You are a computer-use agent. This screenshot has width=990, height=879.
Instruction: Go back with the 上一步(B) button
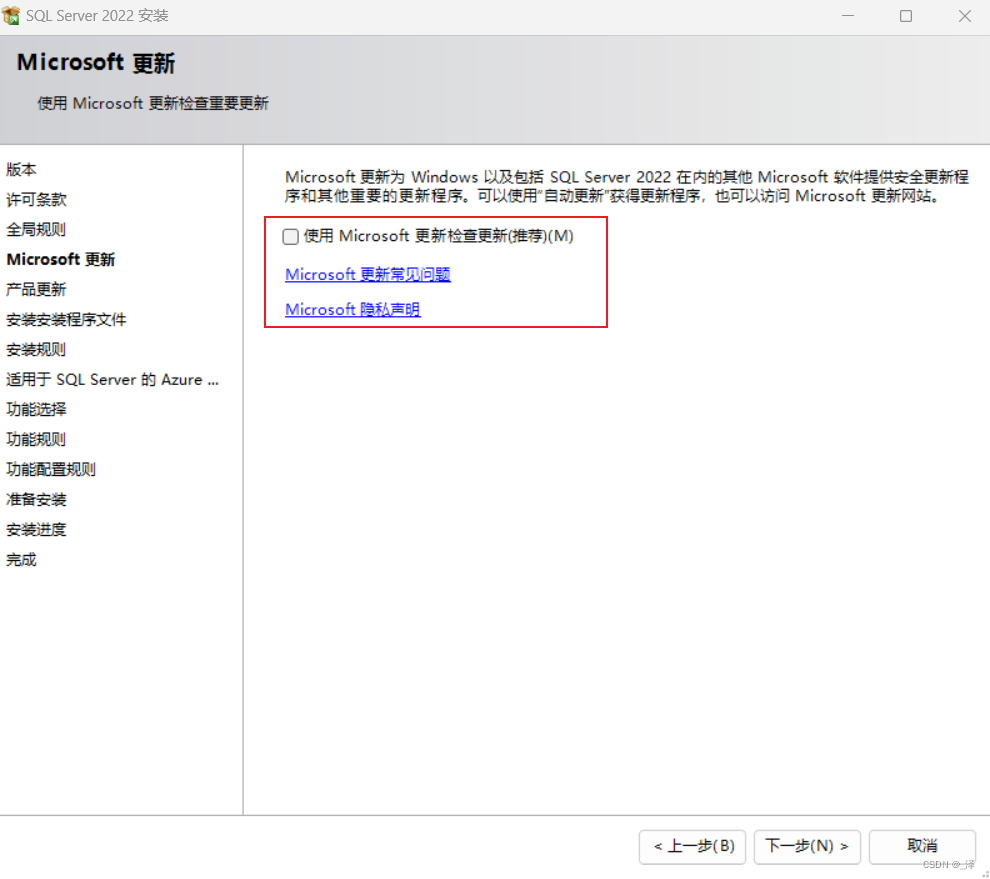tap(692, 846)
